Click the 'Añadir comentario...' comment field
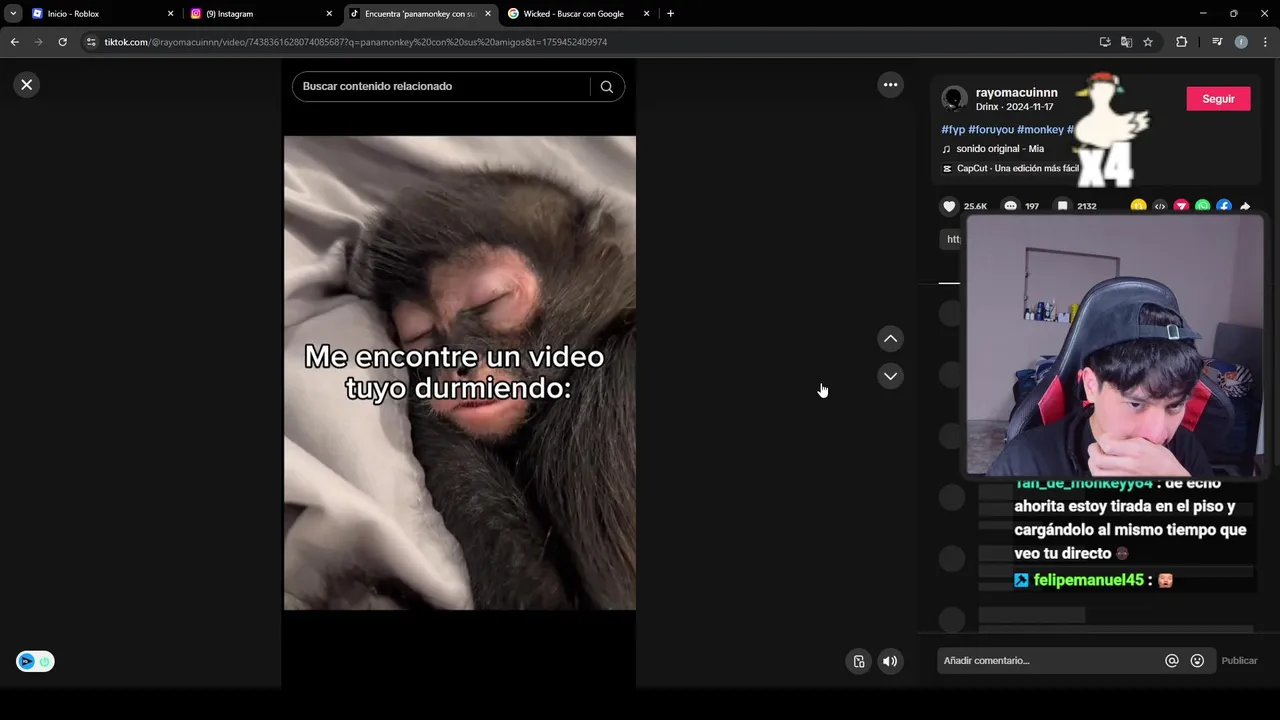 point(1048,661)
